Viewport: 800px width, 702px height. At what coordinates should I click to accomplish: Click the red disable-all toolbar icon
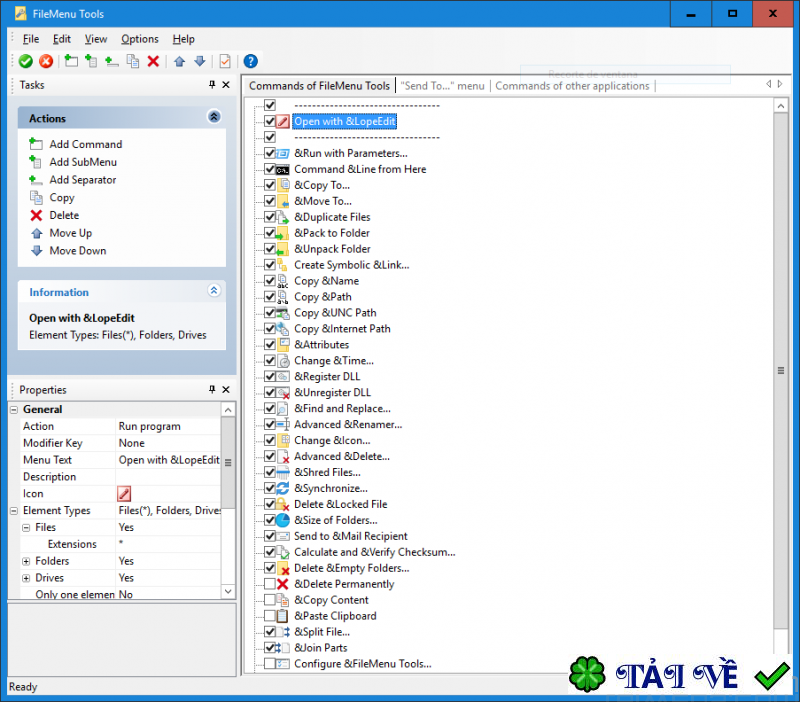(45, 61)
